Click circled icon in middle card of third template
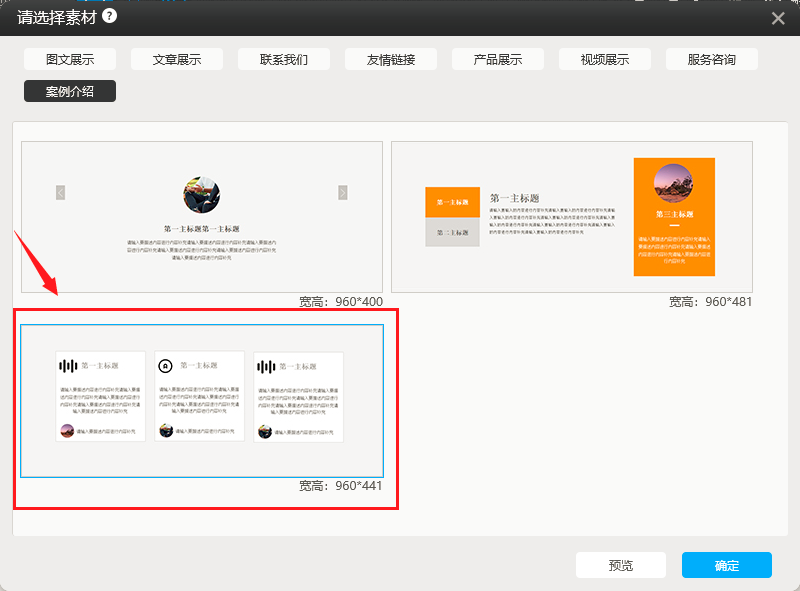This screenshot has width=800, height=591. click(x=166, y=366)
